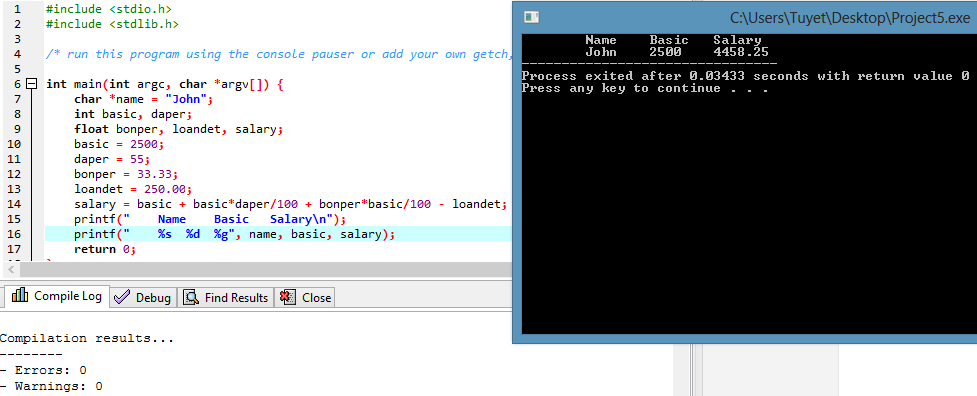
Task: Click '- Warnings: 0' in compile log
Action: (51, 386)
